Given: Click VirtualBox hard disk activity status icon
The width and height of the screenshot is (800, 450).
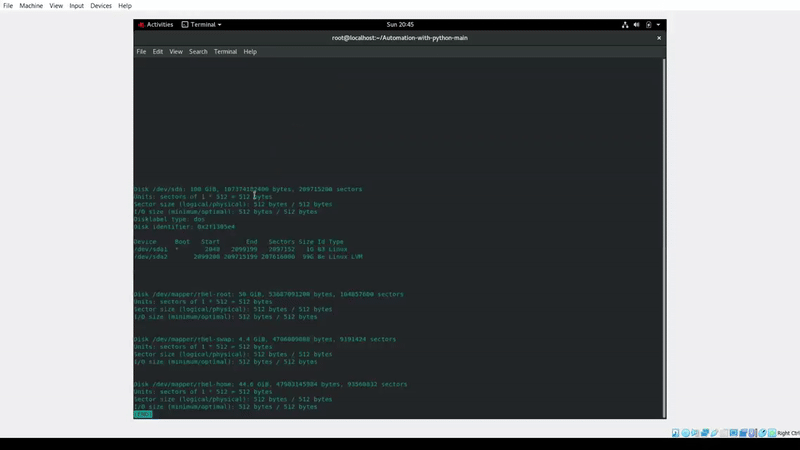Looking at the screenshot, I should tap(676, 433).
